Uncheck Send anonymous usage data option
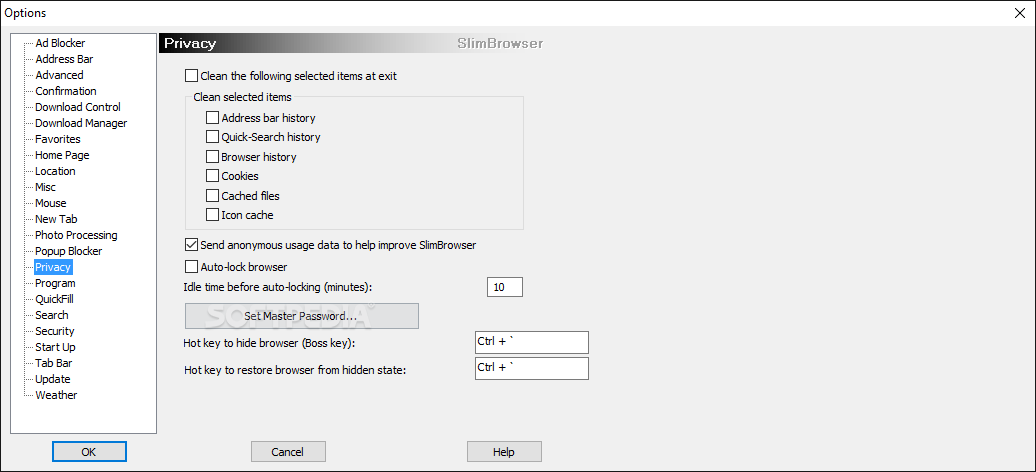Viewport: 1036px width, 472px height. click(192, 245)
